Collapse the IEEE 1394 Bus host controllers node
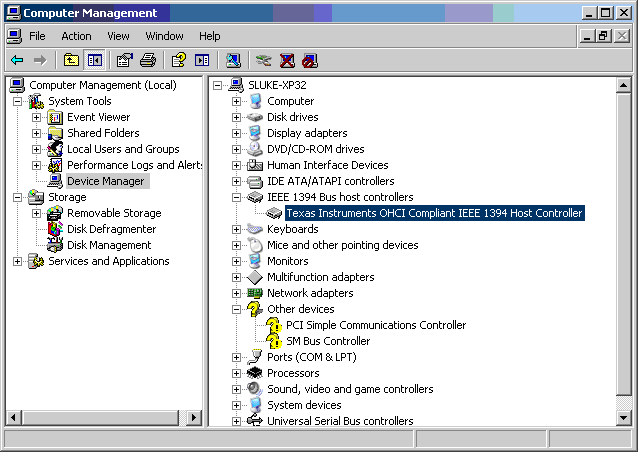Screen dimensions: 638x452 (x=237, y=197)
